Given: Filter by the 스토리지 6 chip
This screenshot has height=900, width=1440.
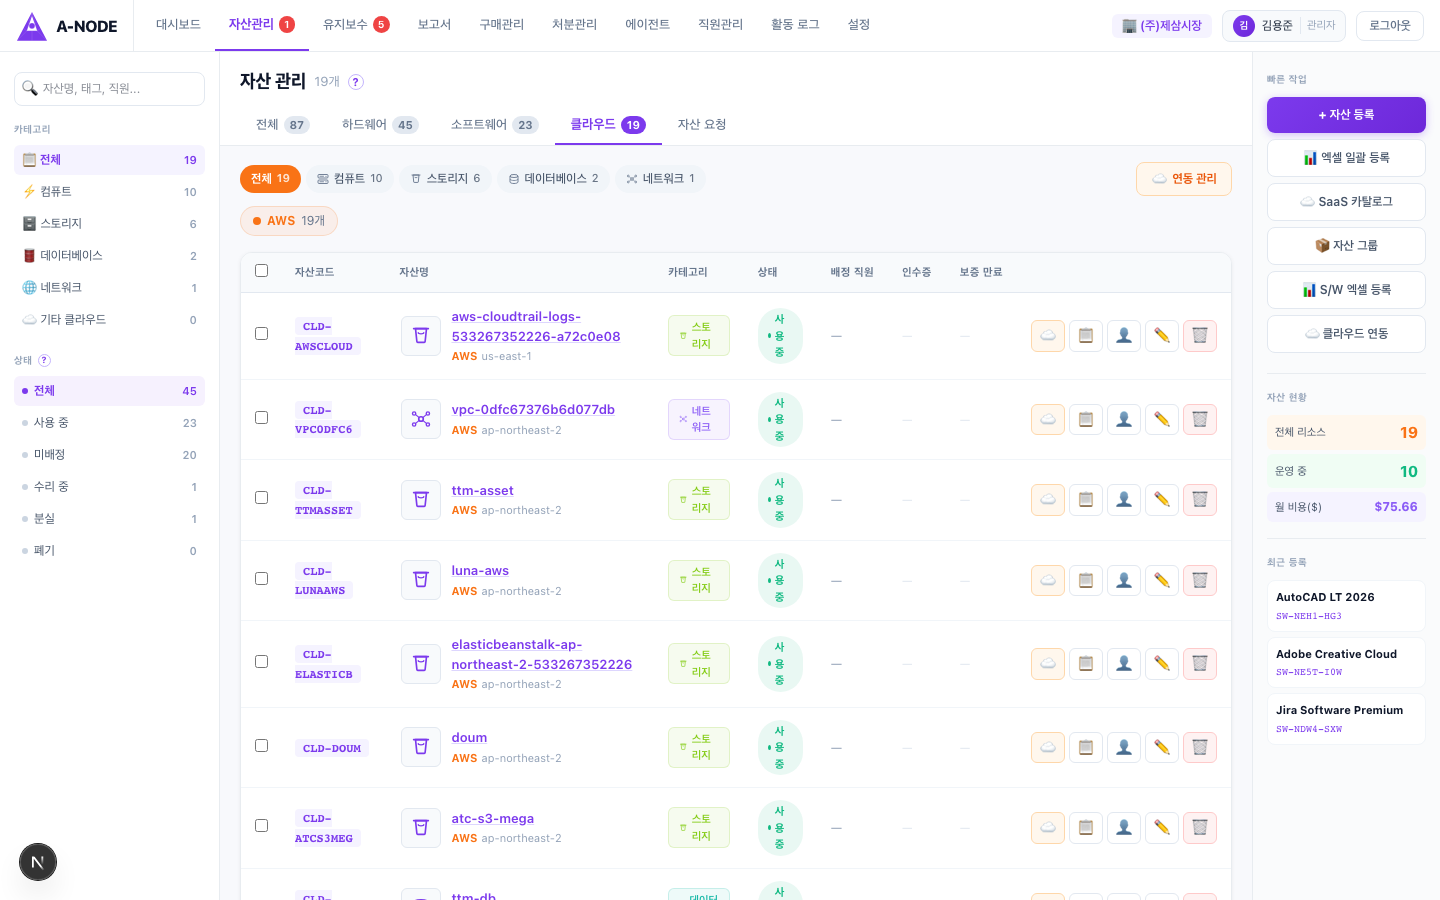Looking at the screenshot, I should (445, 179).
